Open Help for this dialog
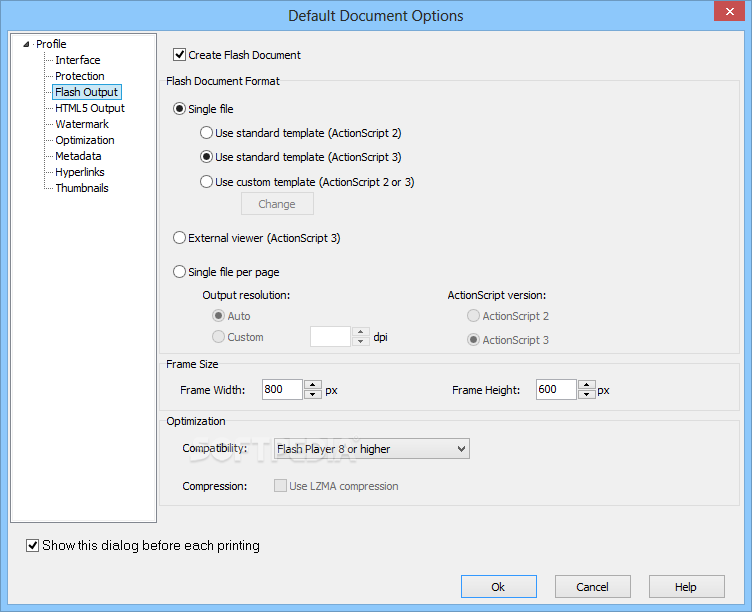Image resolution: width=752 pixels, height=612 pixels. 687,587
